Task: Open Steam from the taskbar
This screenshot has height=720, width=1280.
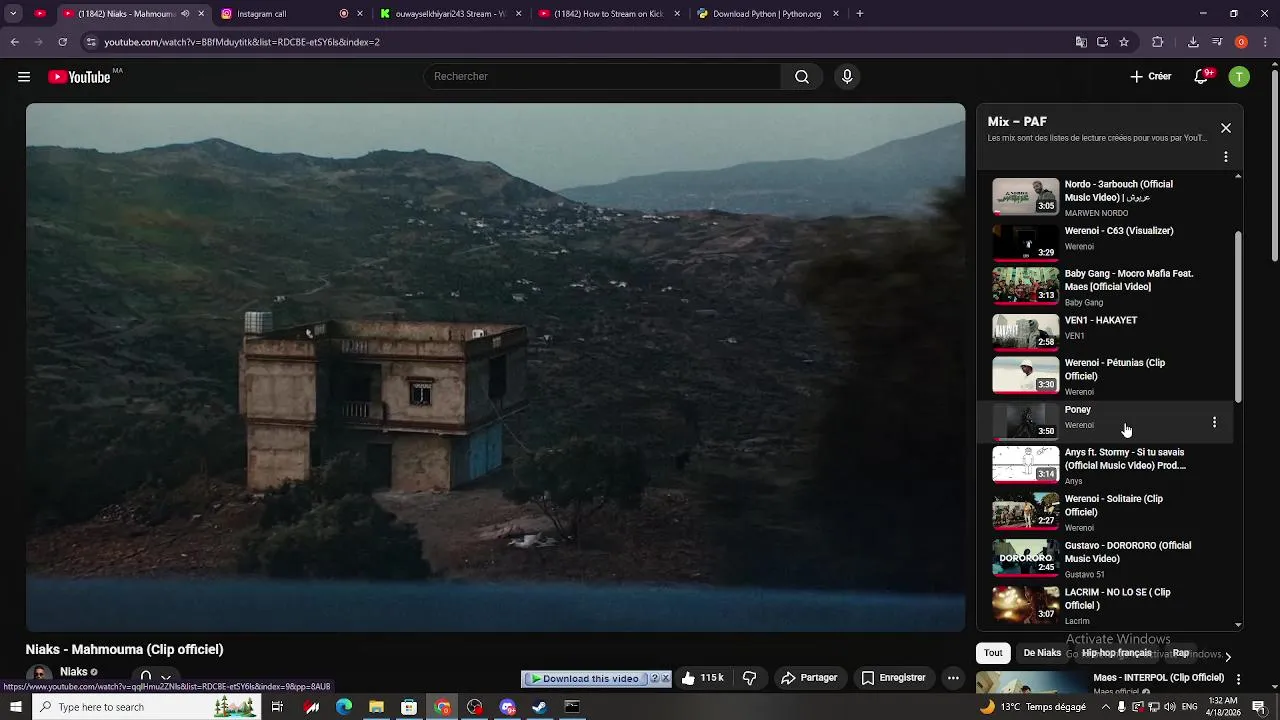Action: pos(539,707)
